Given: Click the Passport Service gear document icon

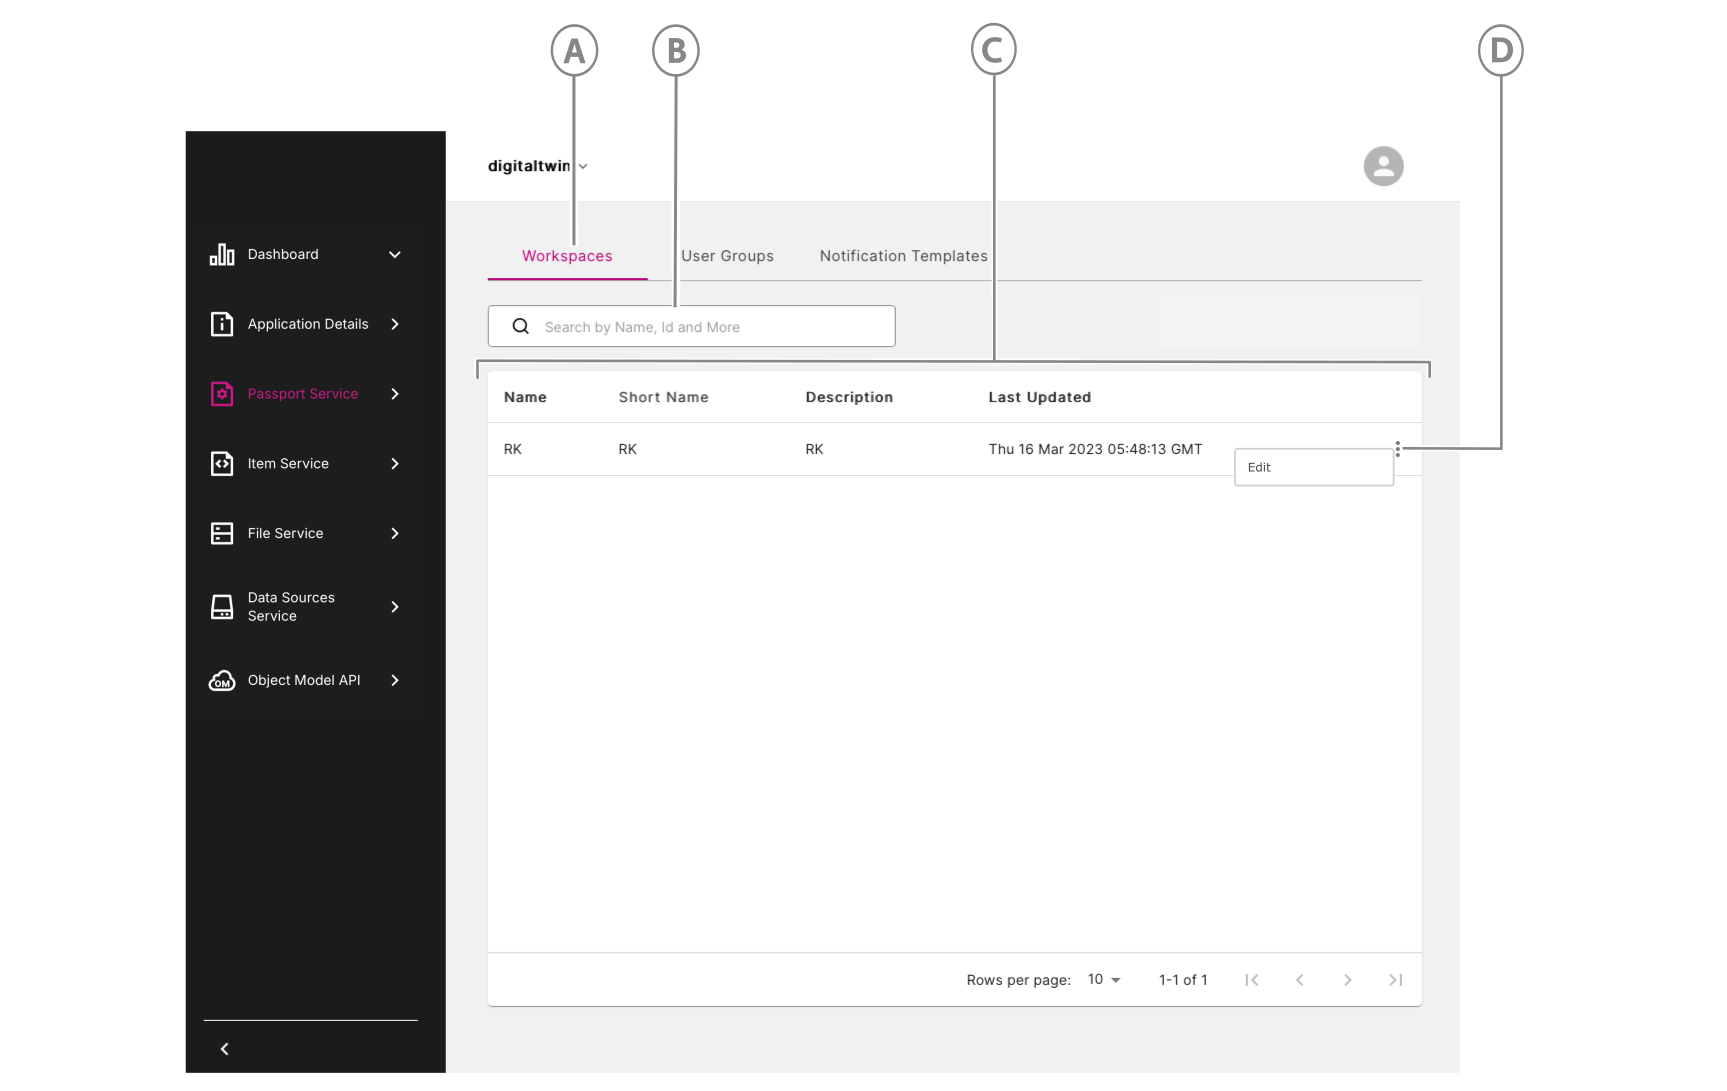Looking at the screenshot, I should pos(222,394).
